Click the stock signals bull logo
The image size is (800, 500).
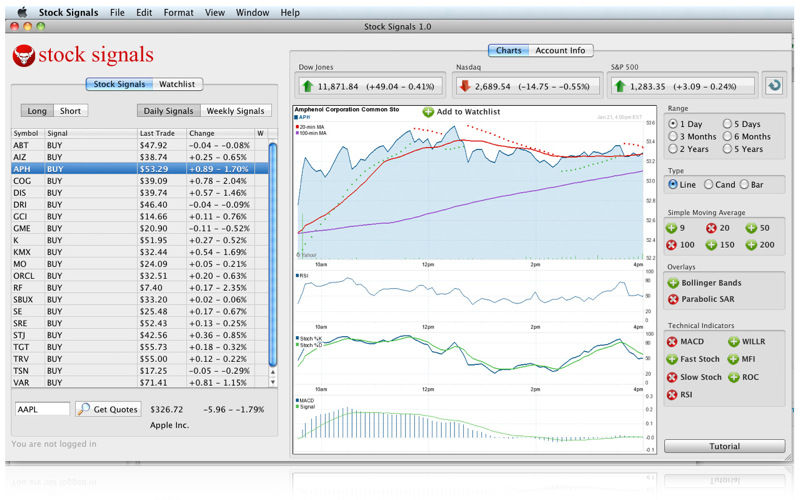tap(23, 55)
